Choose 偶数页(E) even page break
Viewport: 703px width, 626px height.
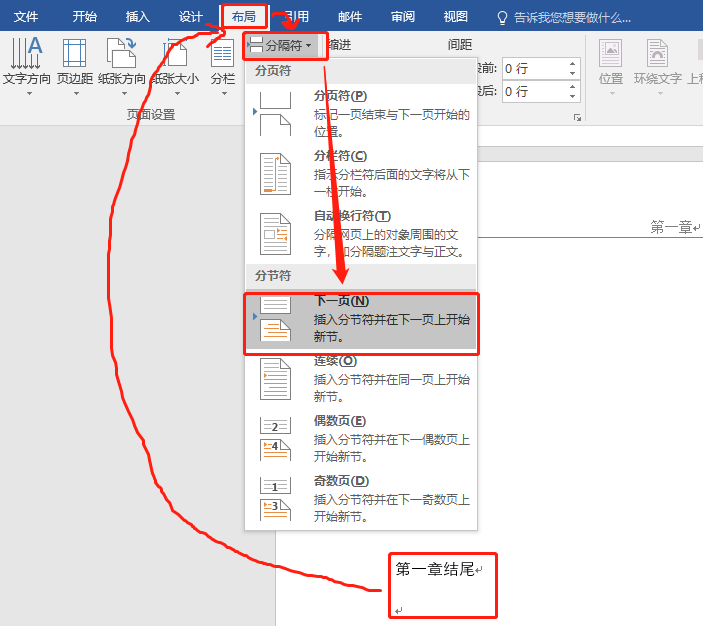361,439
